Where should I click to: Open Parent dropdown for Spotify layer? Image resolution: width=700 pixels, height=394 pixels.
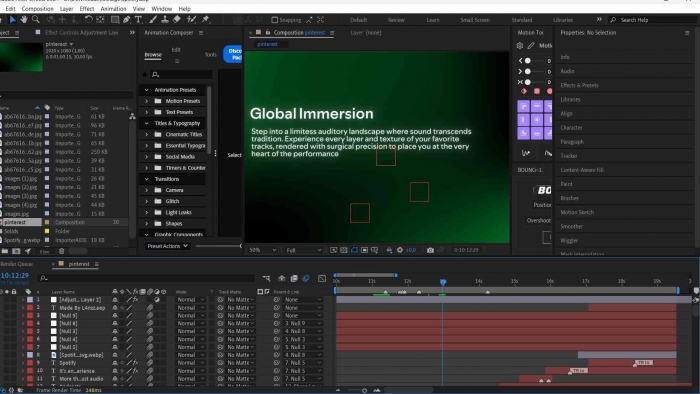pyautogui.click(x=303, y=363)
